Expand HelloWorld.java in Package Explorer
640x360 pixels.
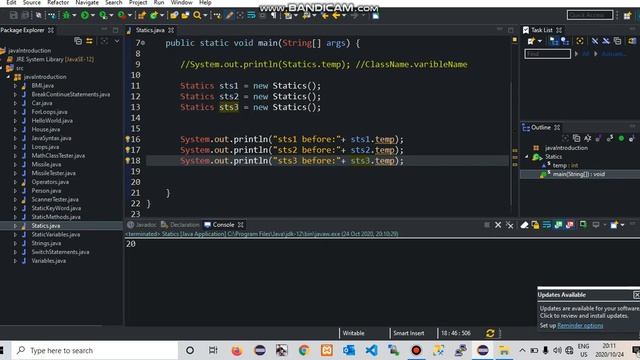click(16, 121)
